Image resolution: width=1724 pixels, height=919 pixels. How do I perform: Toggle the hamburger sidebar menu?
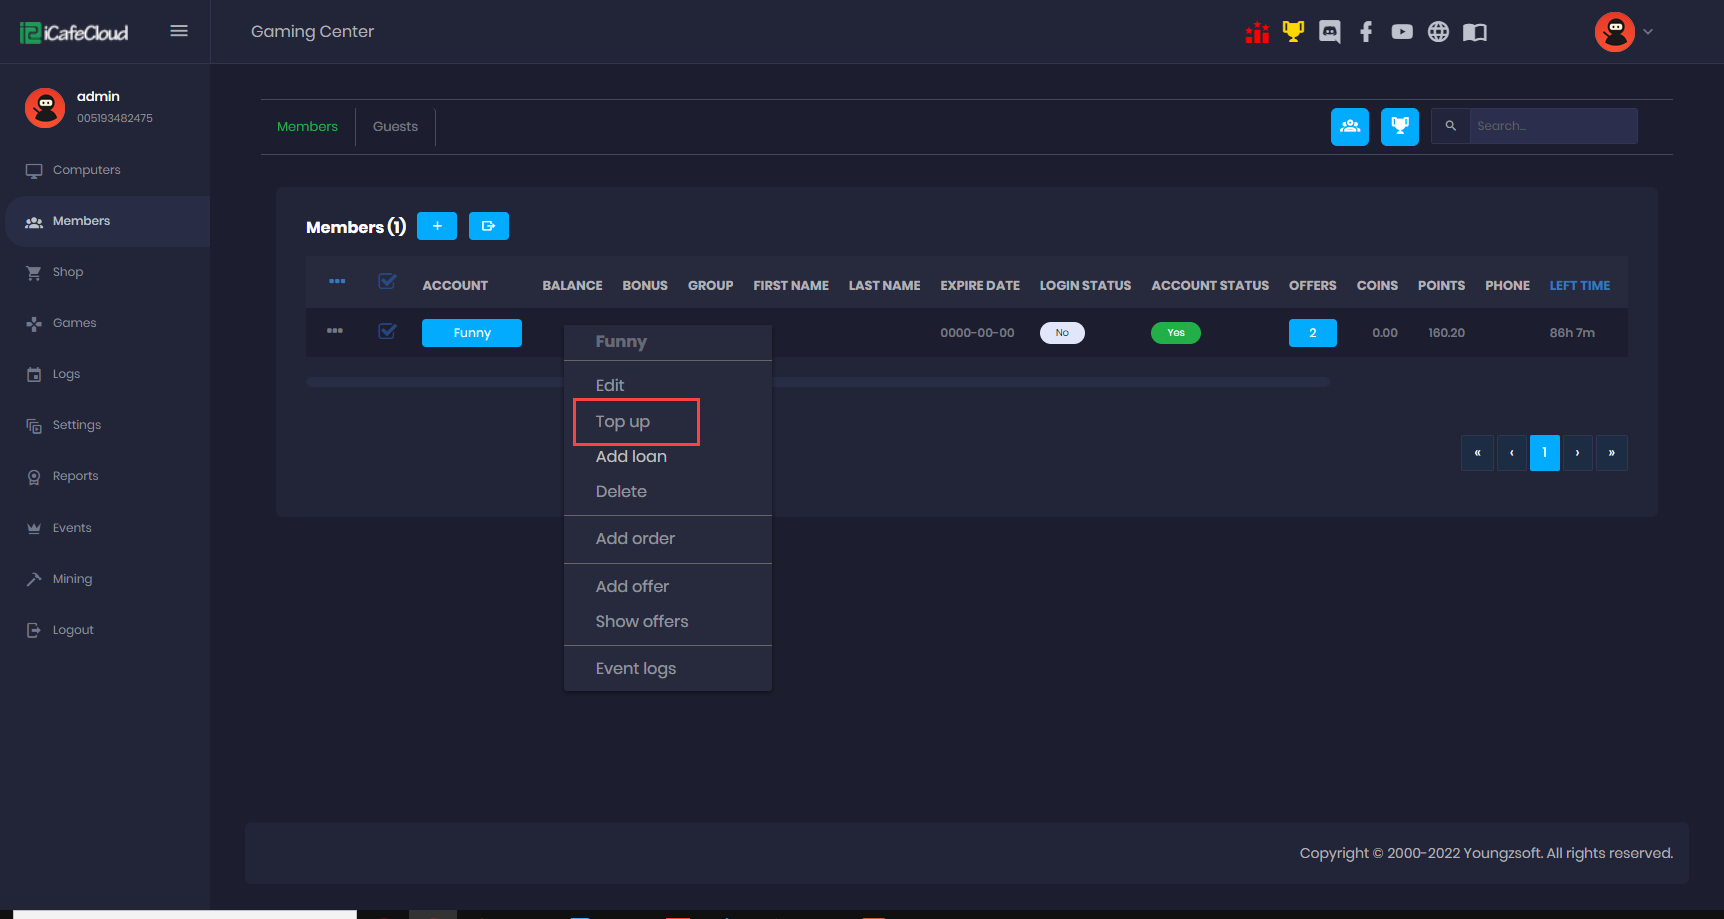pos(179,31)
